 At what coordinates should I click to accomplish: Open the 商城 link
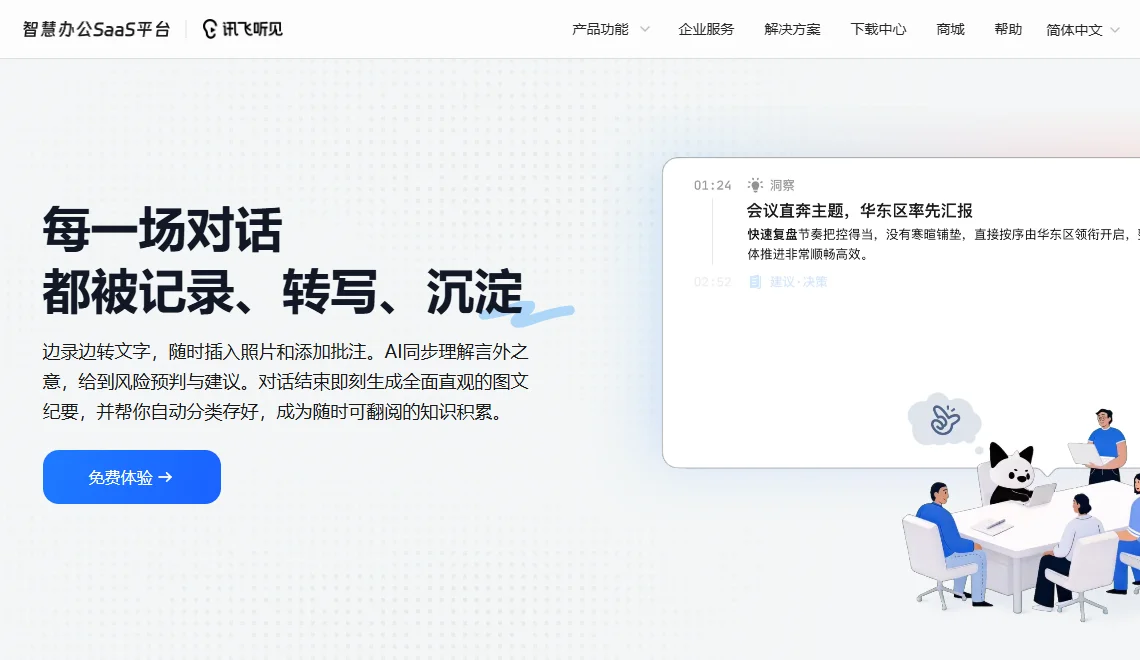tap(950, 29)
